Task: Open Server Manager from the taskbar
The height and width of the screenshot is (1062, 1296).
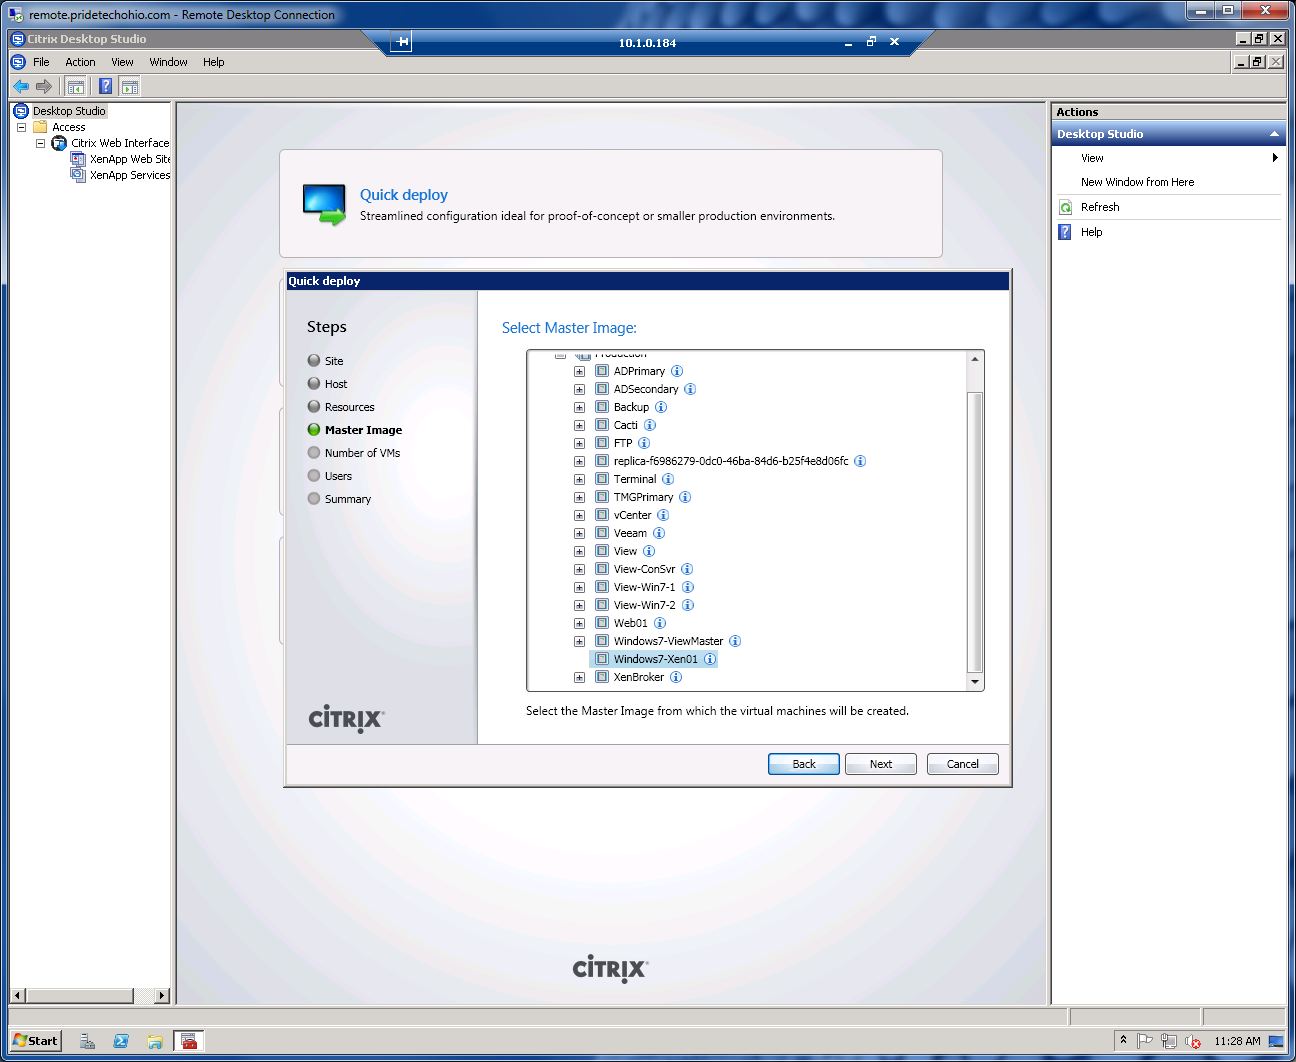Action: [87, 1041]
